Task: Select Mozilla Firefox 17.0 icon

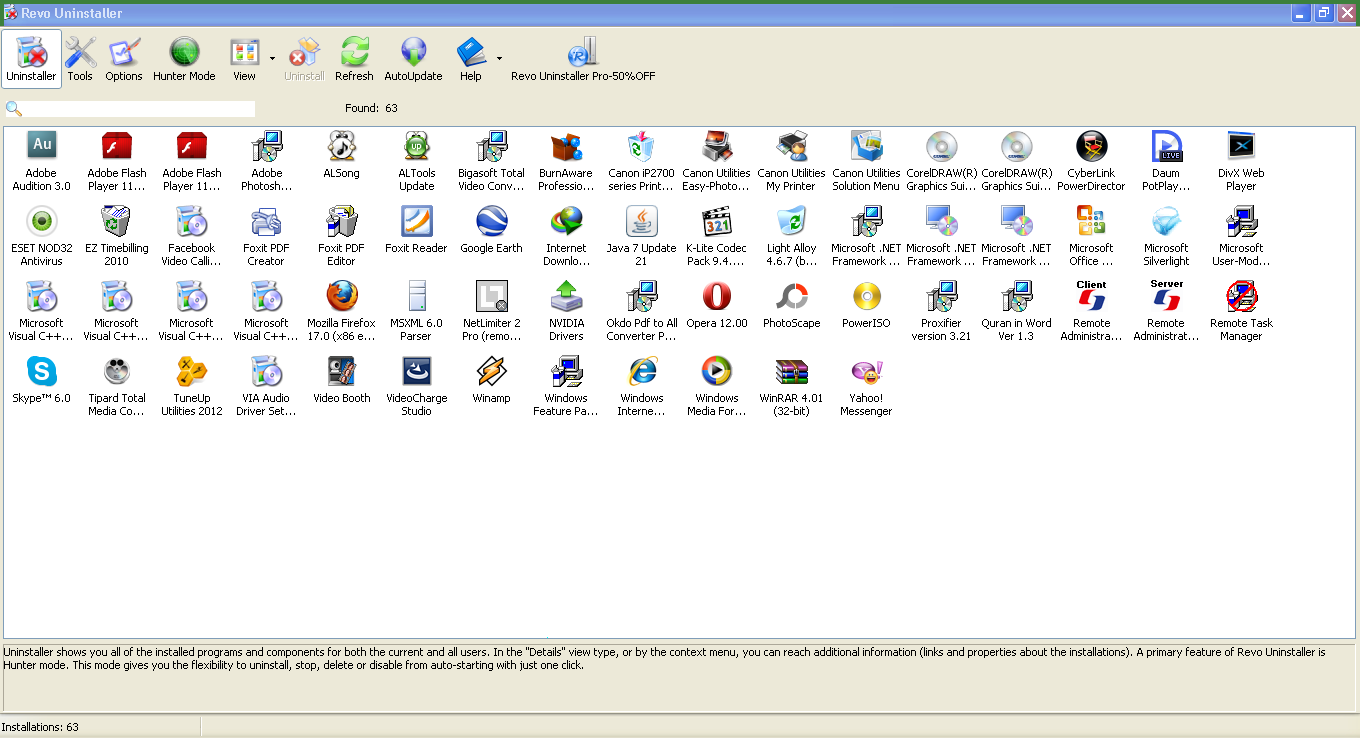Action: point(342,295)
